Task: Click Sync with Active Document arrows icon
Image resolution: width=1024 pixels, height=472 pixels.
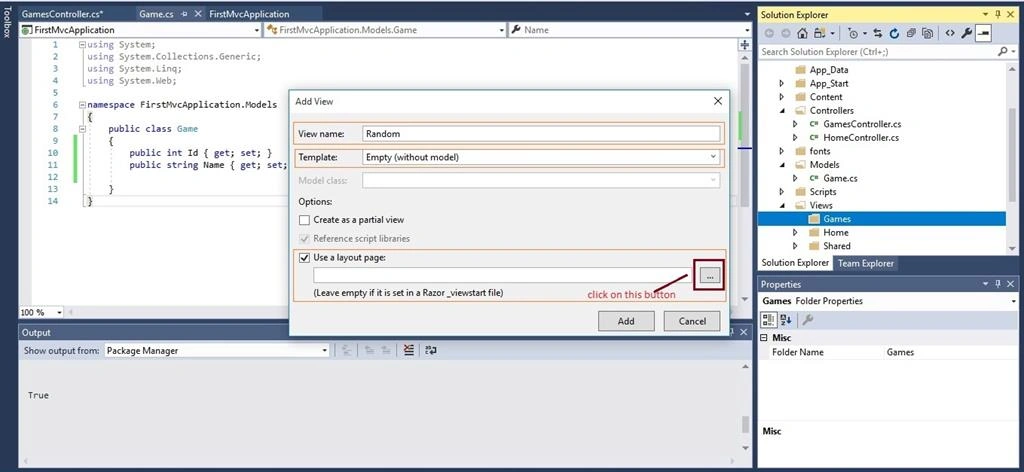Action: [878, 33]
